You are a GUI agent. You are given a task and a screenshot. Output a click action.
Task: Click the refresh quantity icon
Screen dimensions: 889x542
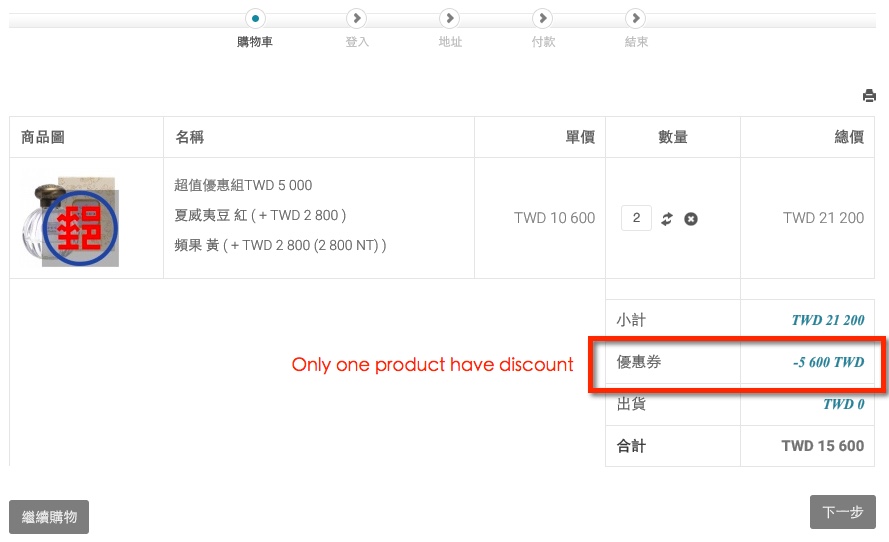tap(667, 218)
